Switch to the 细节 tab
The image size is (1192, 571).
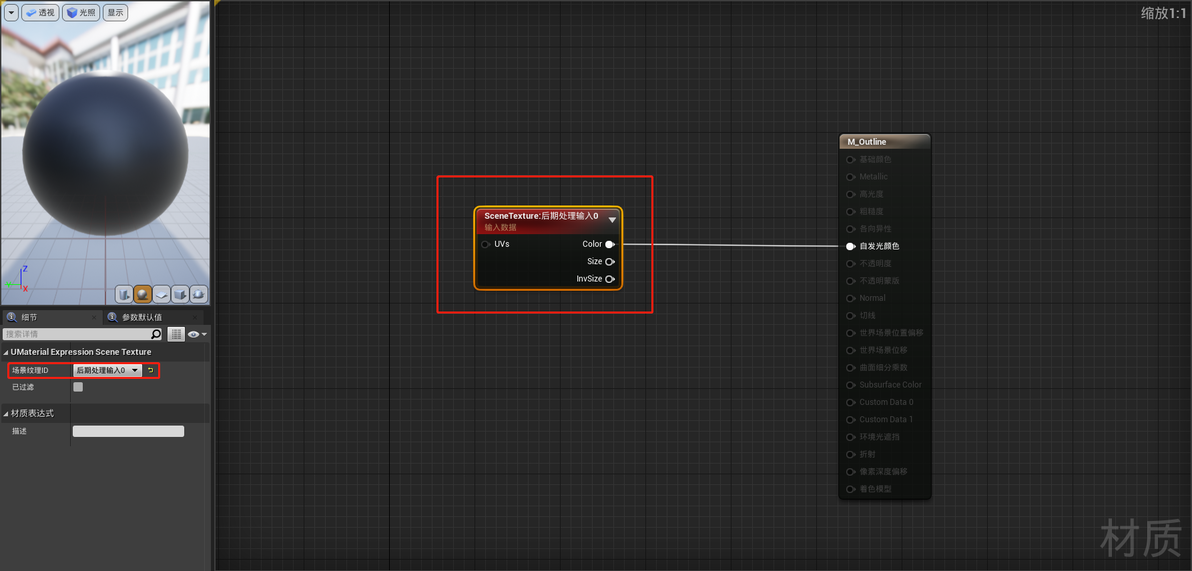click(x=29, y=317)
